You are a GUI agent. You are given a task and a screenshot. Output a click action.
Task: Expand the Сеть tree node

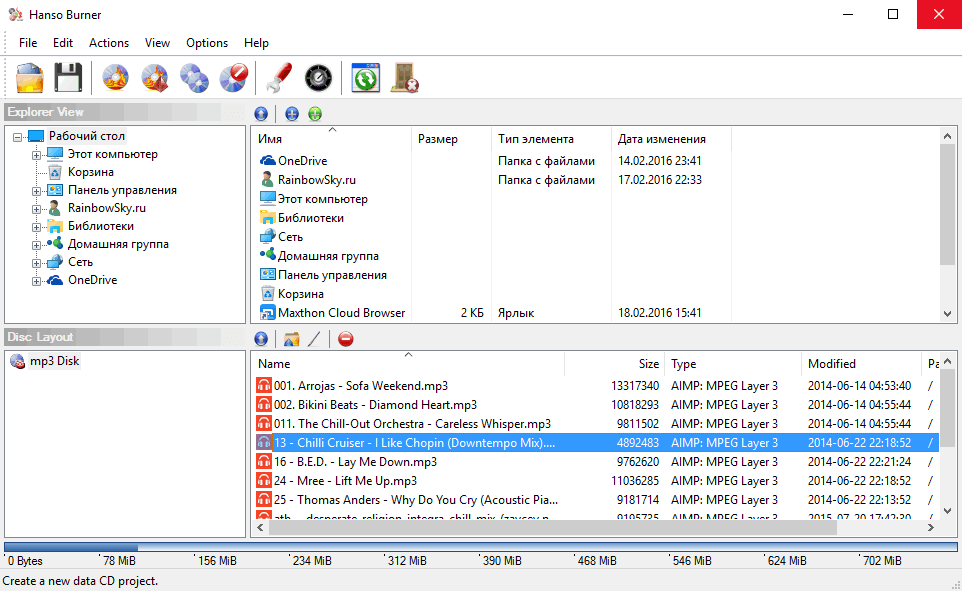click(36, 263)
